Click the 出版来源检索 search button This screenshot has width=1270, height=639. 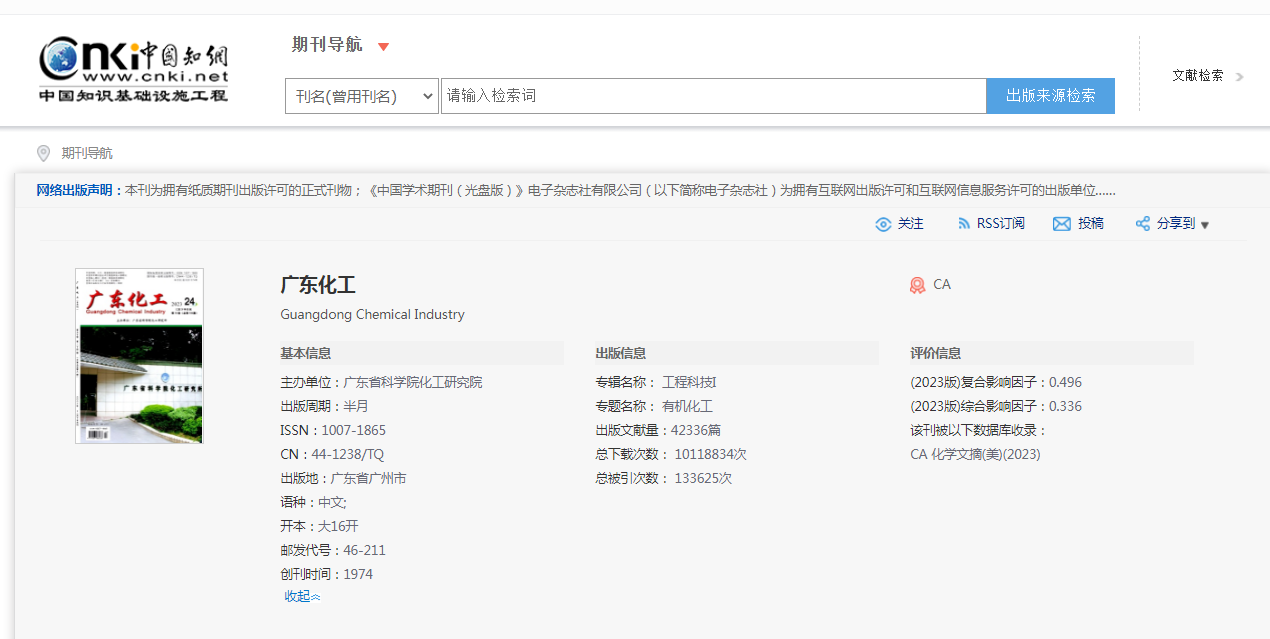[1050, 96]
